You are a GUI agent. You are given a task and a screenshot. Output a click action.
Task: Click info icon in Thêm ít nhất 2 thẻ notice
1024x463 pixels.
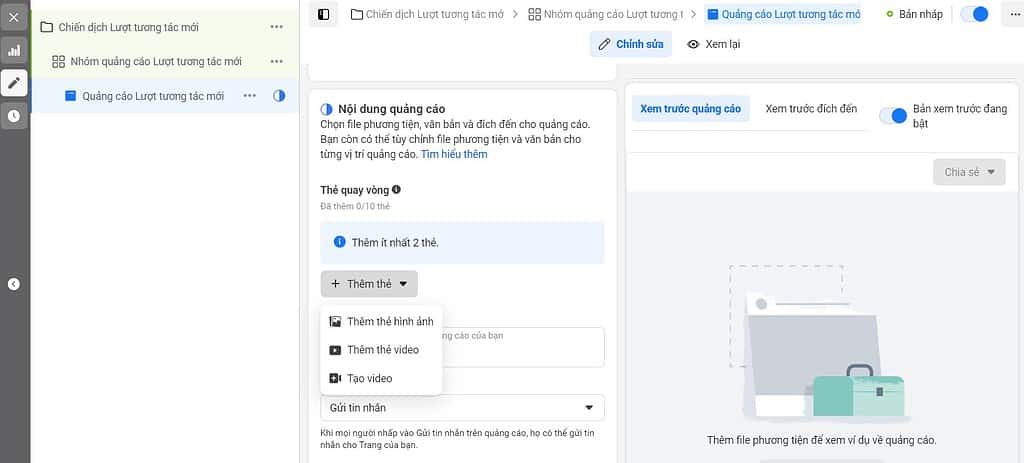click(339, 242)
